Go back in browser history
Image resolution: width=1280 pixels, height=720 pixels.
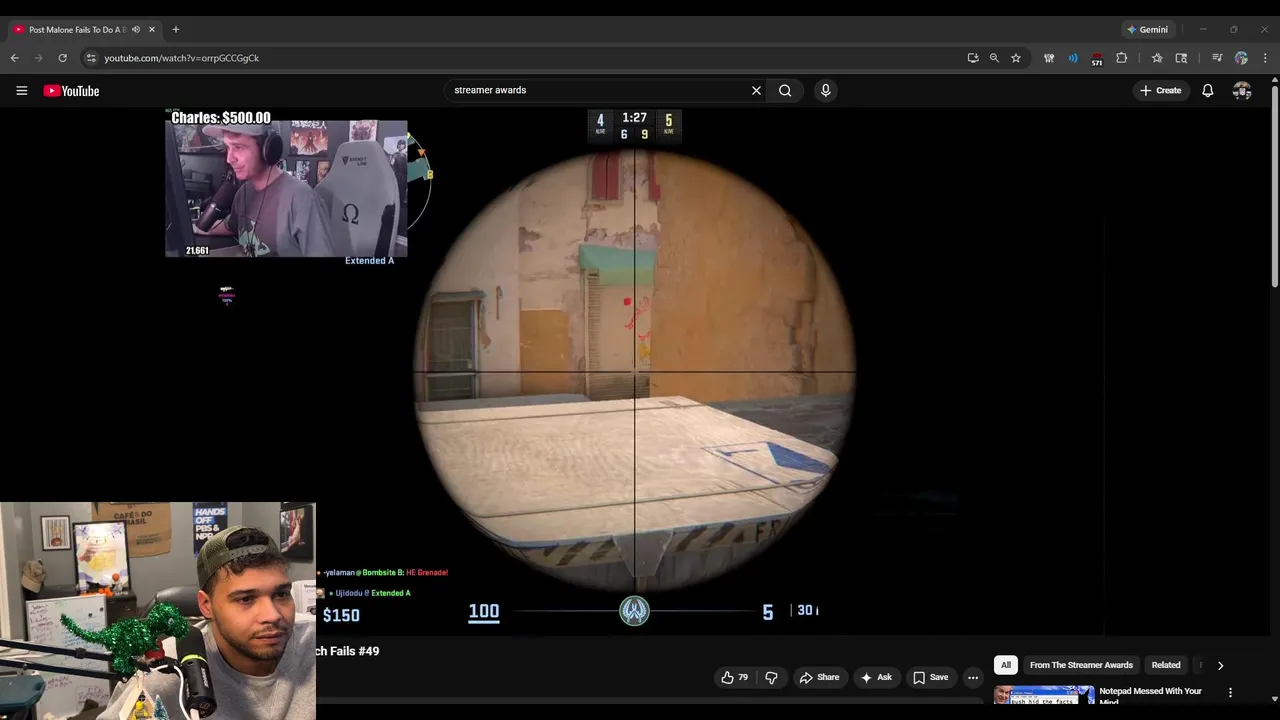click(15, 58)
